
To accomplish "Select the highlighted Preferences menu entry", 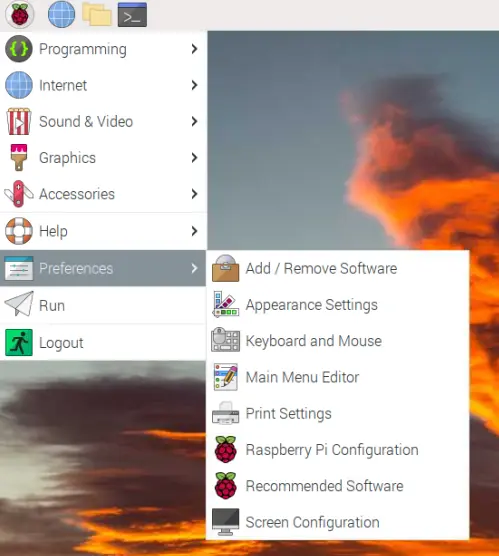I will pos(103,268).
